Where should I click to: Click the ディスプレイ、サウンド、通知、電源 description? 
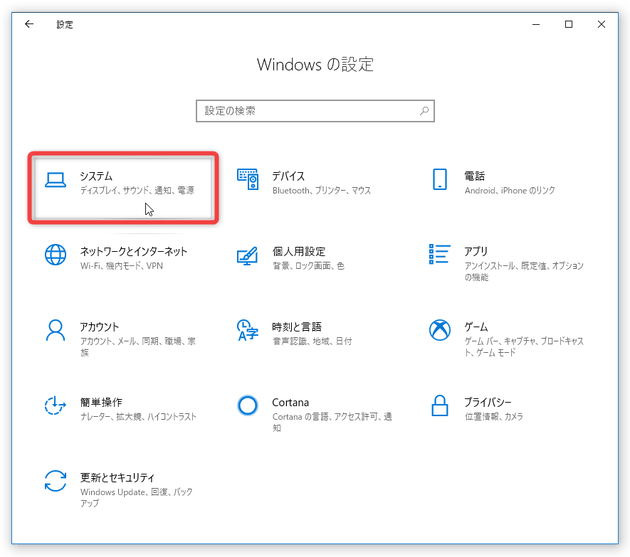pos(137,190)
